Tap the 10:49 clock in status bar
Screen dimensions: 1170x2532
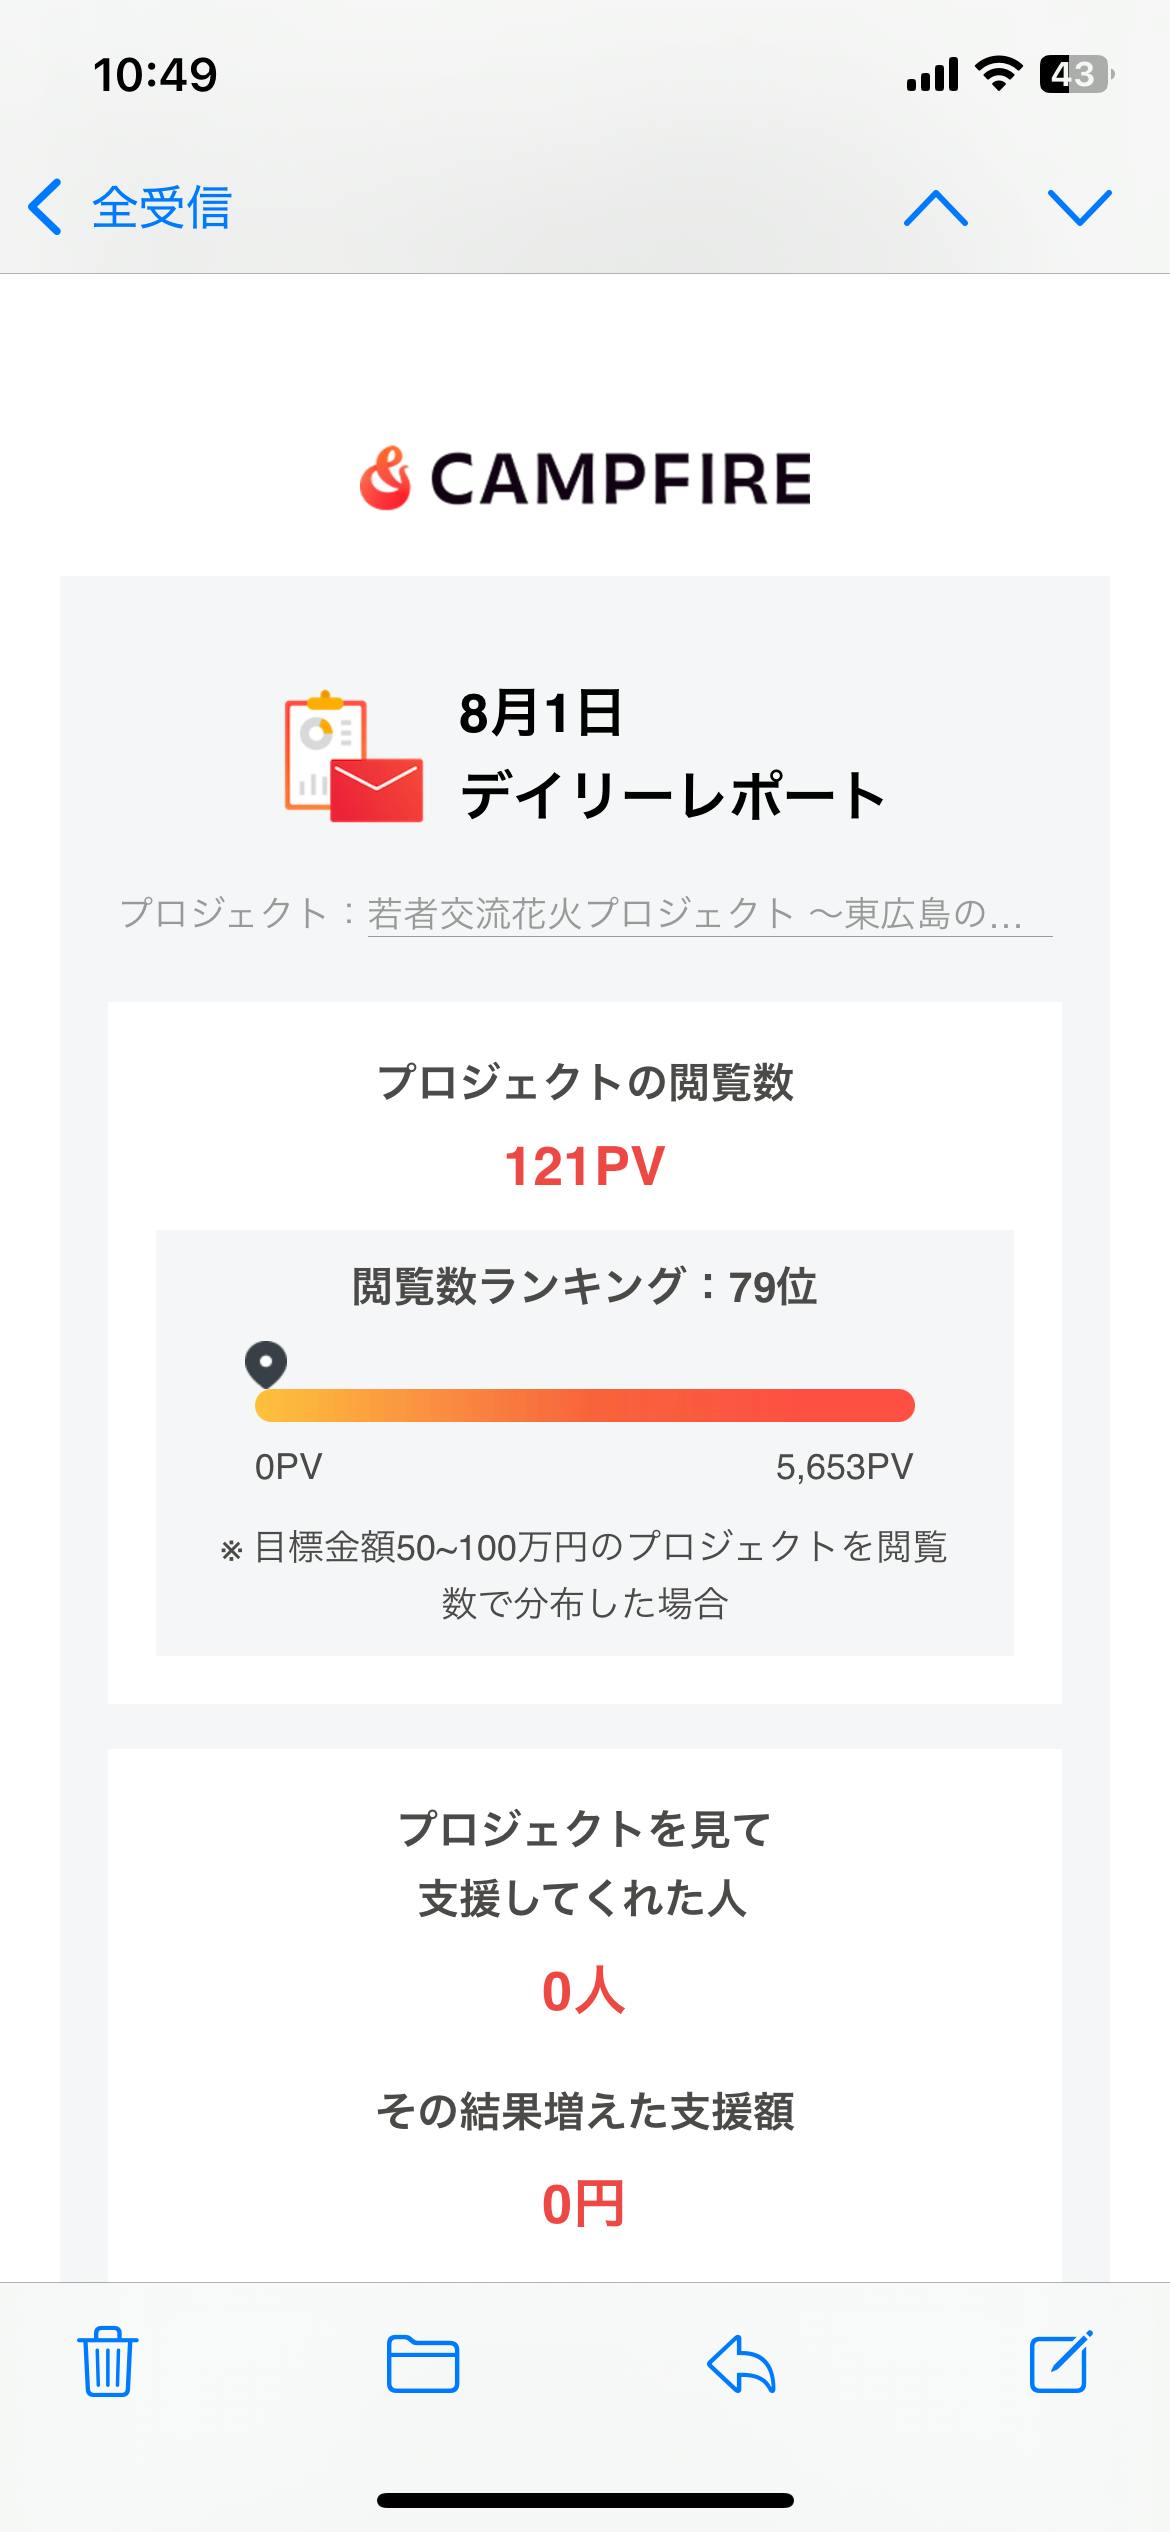point(155,75)
